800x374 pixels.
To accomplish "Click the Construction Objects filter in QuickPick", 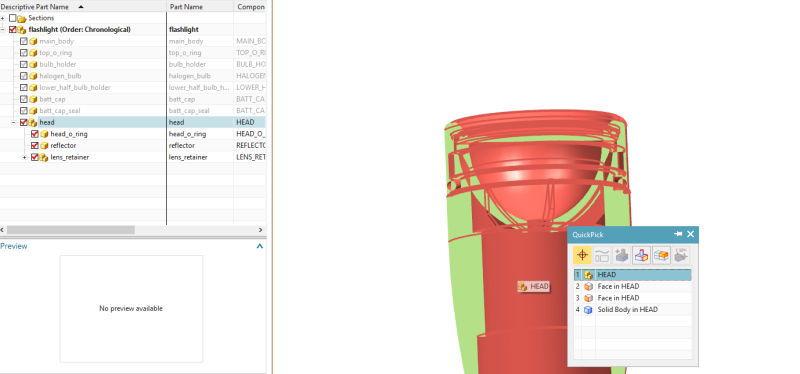I will coord(602,255).
